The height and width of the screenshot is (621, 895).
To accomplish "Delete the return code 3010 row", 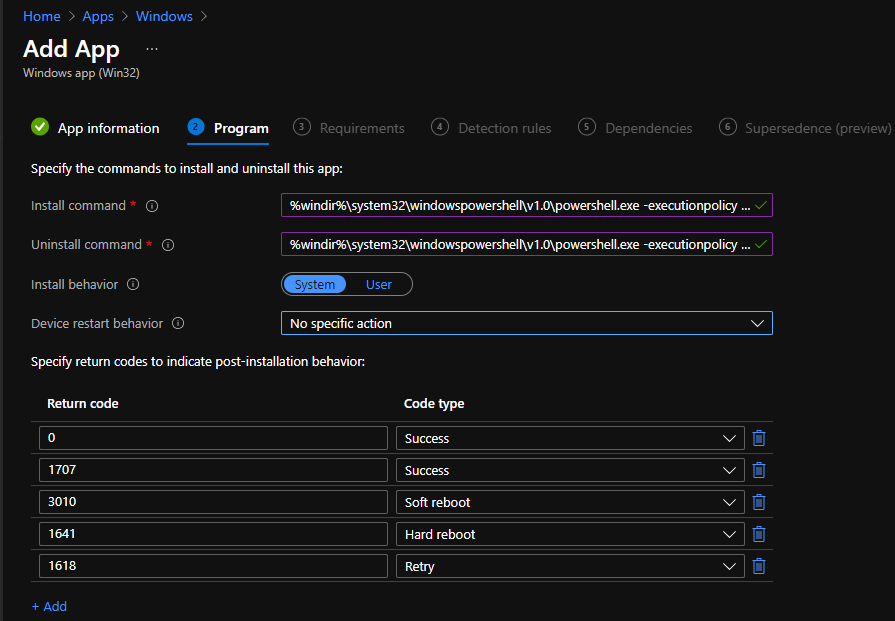I will (758, 502).
